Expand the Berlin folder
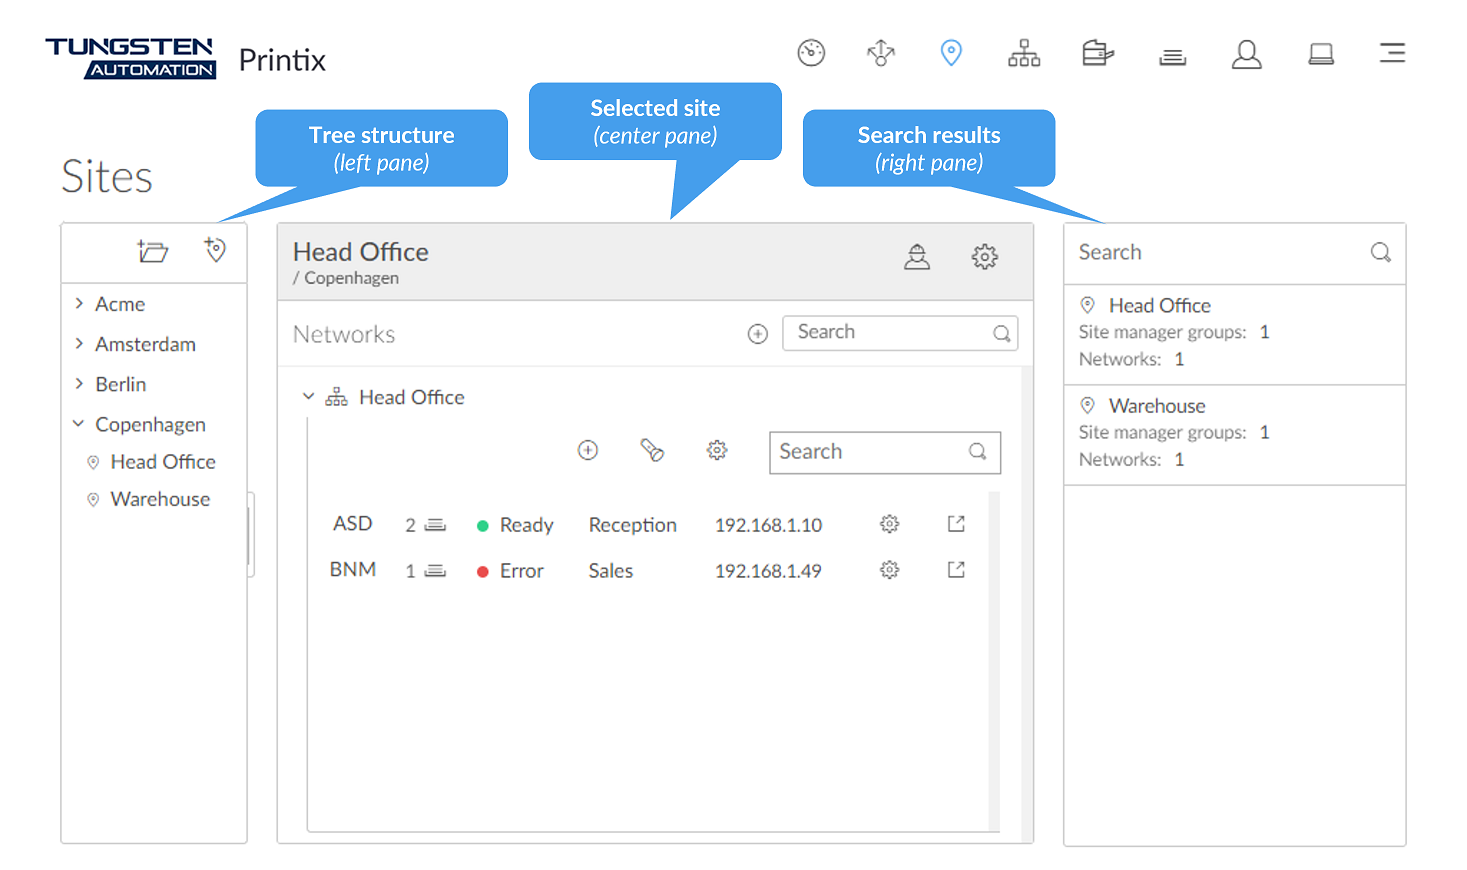This screenshot has height=870, width=1467. click(x=79, y=384)
